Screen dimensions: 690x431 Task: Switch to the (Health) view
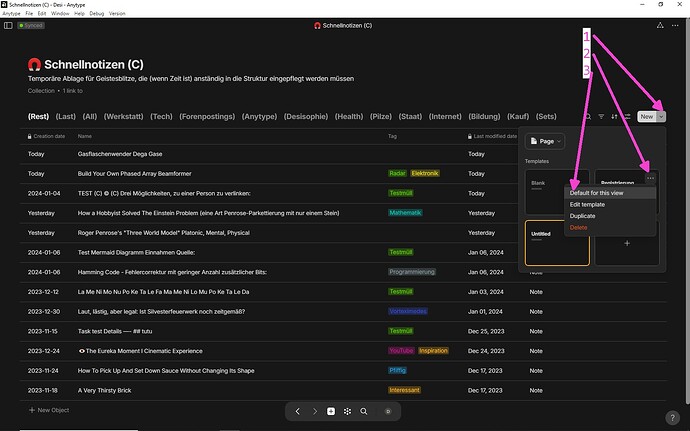tap(349, 117)
